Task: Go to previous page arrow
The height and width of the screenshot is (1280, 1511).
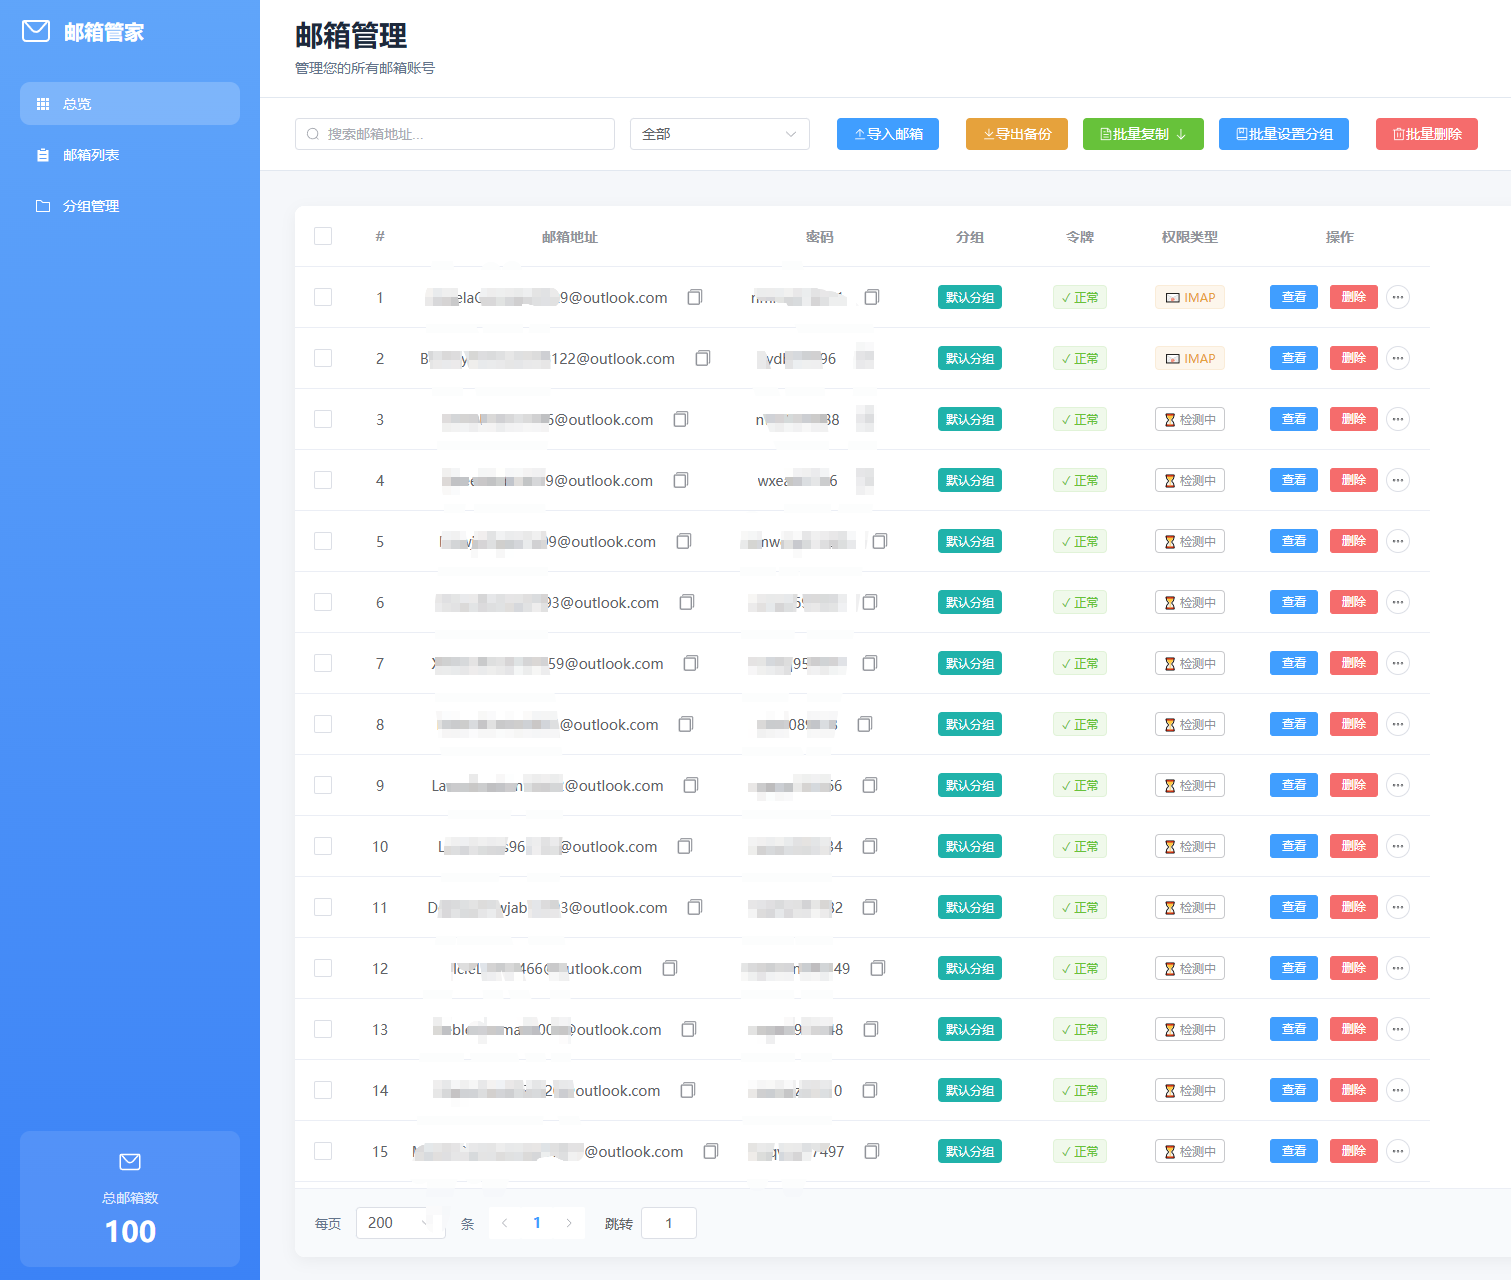Action: (505, 1223)
